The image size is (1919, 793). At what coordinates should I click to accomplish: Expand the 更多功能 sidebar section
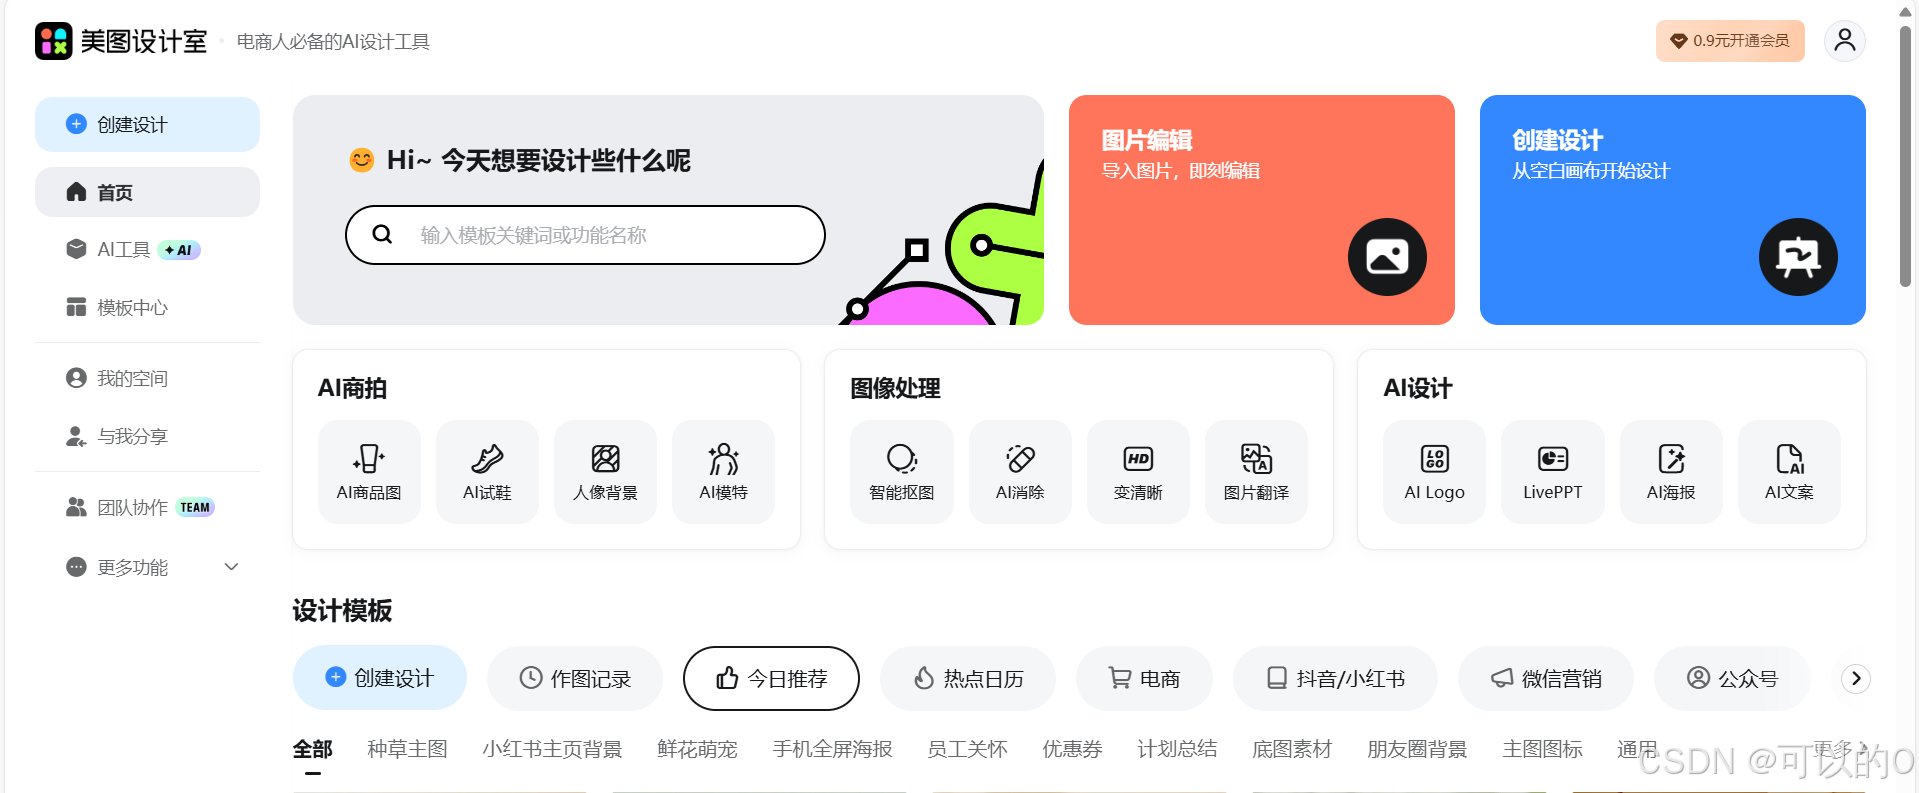(x=148, y=567)
